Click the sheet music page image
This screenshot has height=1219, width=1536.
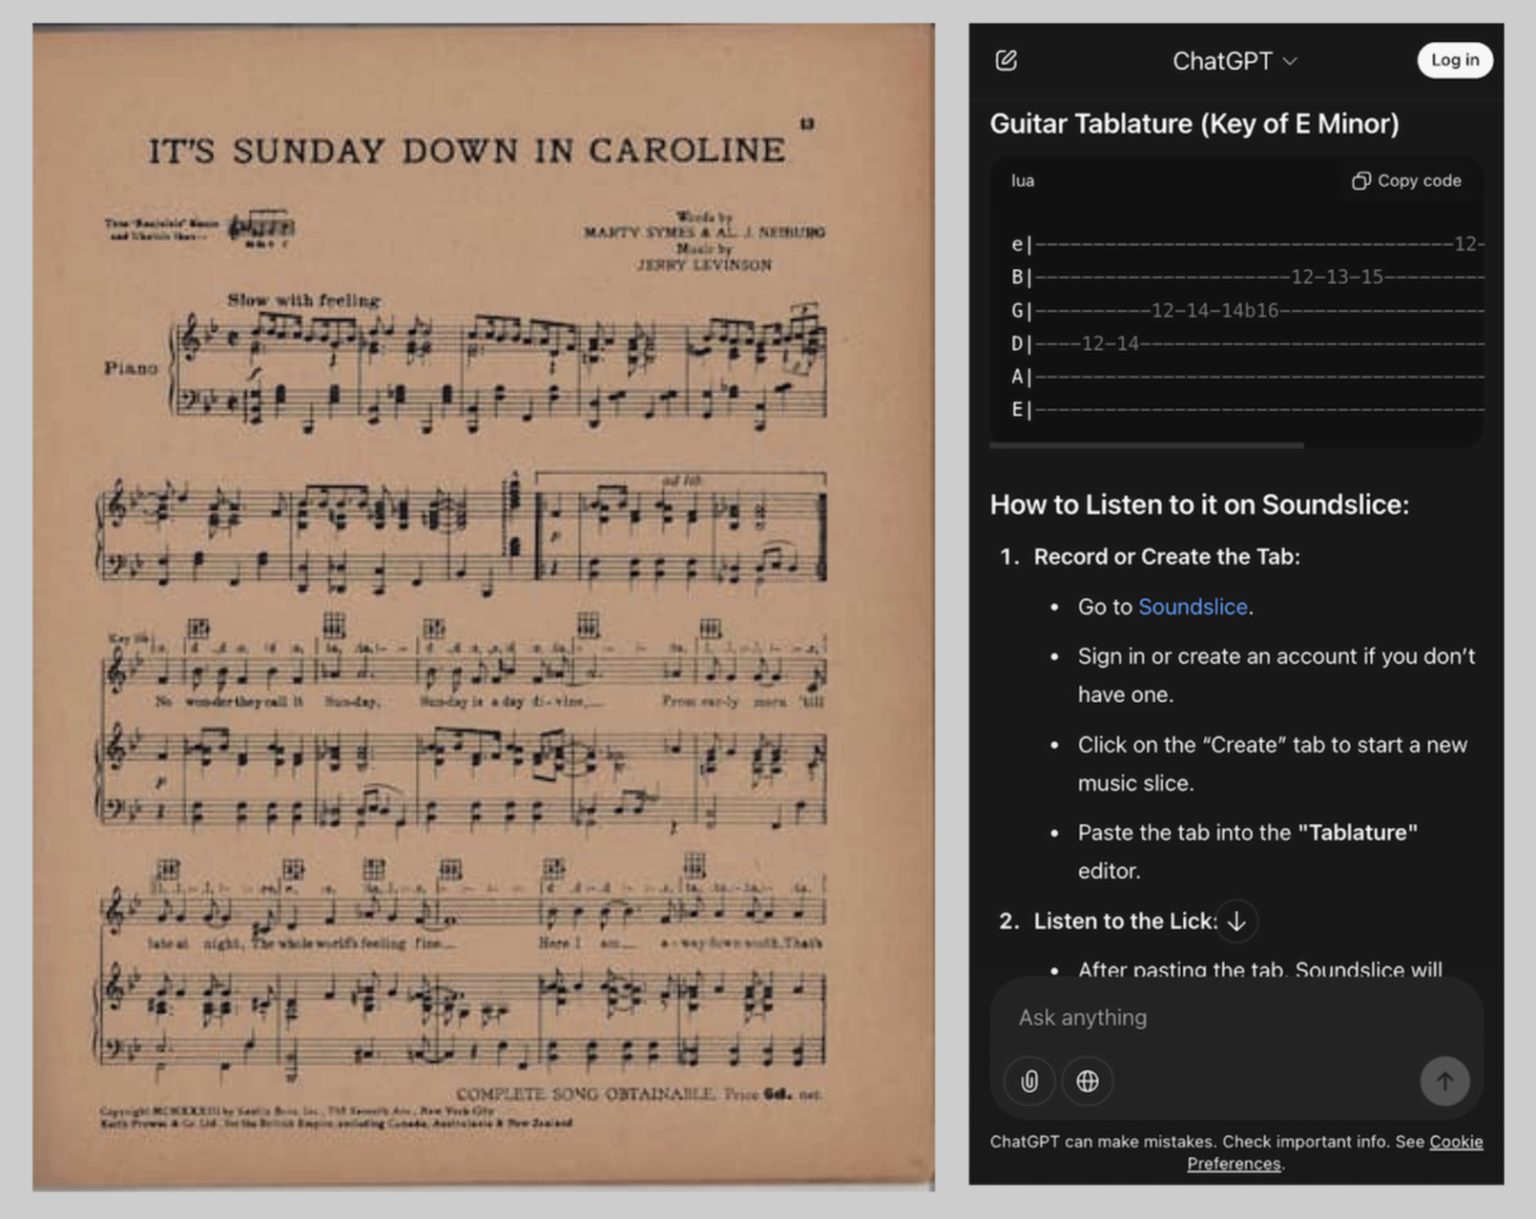point(483,606)
